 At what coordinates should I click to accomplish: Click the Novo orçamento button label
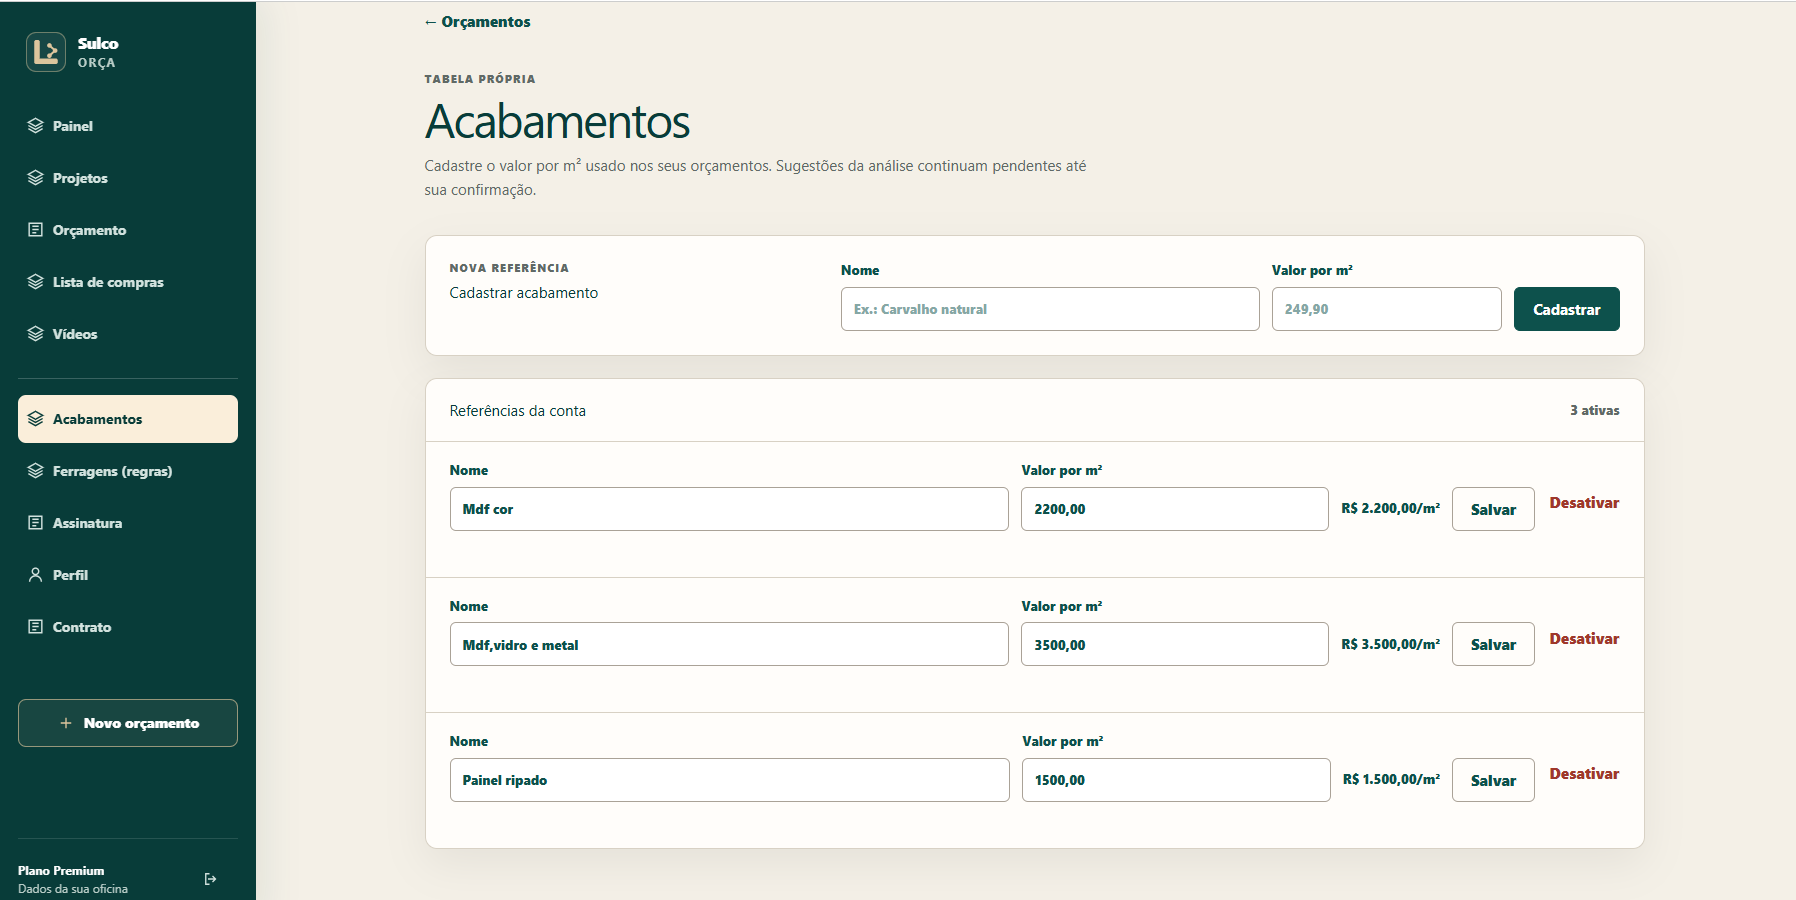click(141, 723)
